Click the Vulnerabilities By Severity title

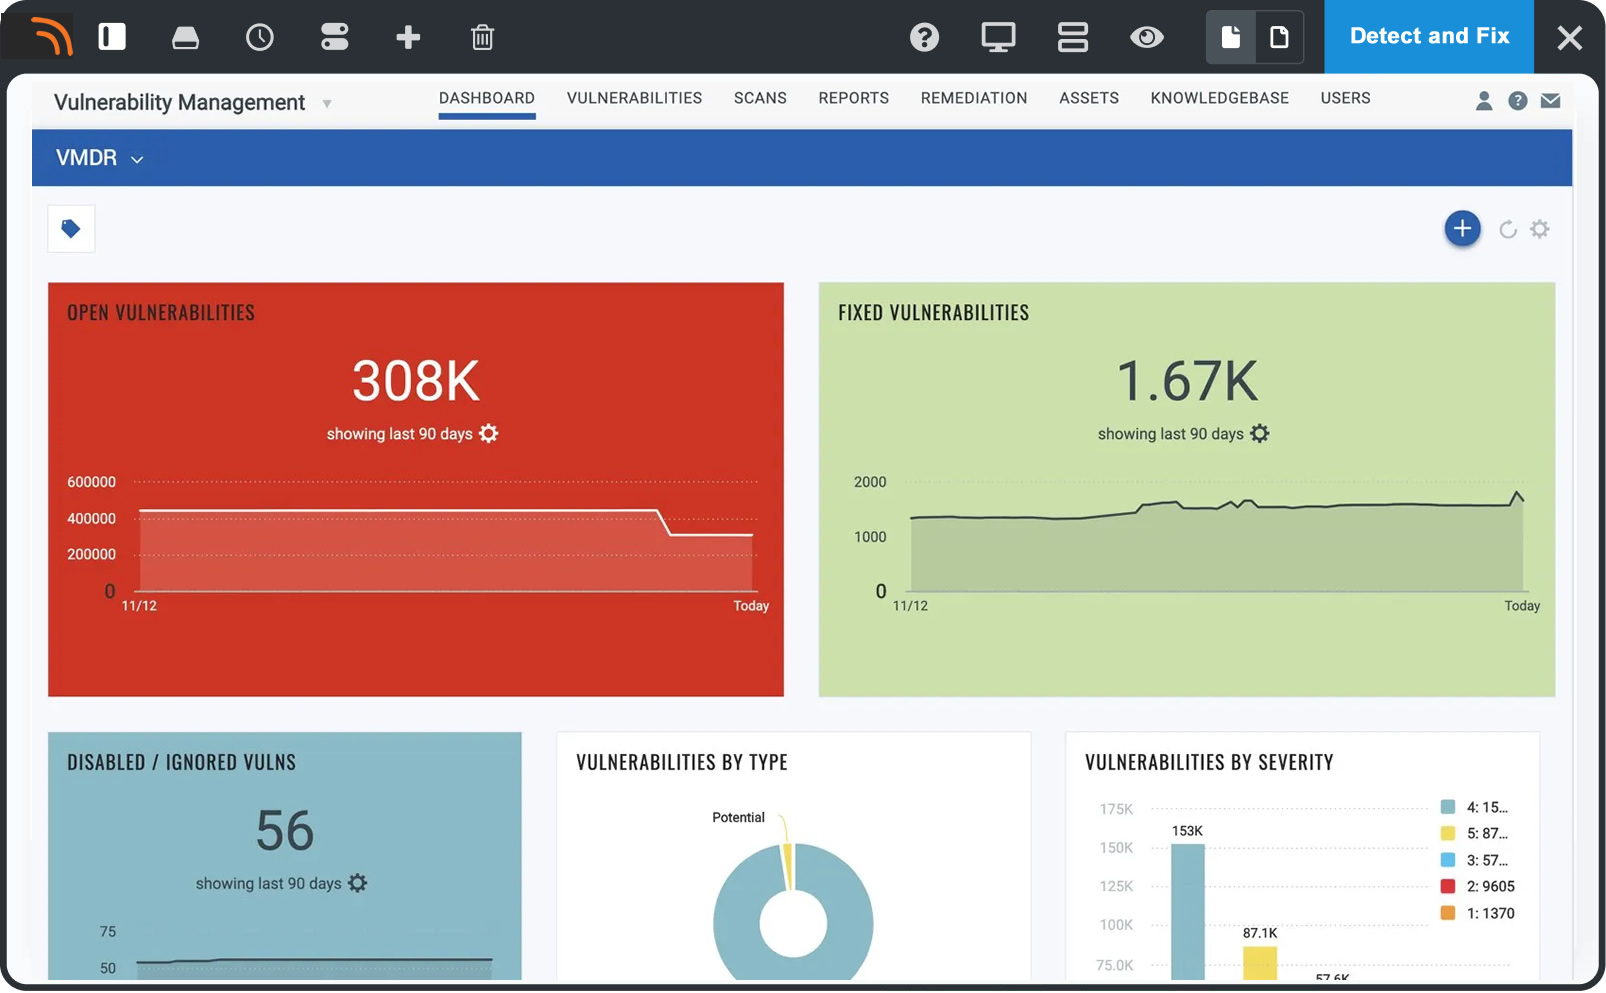pos(1209,762)
